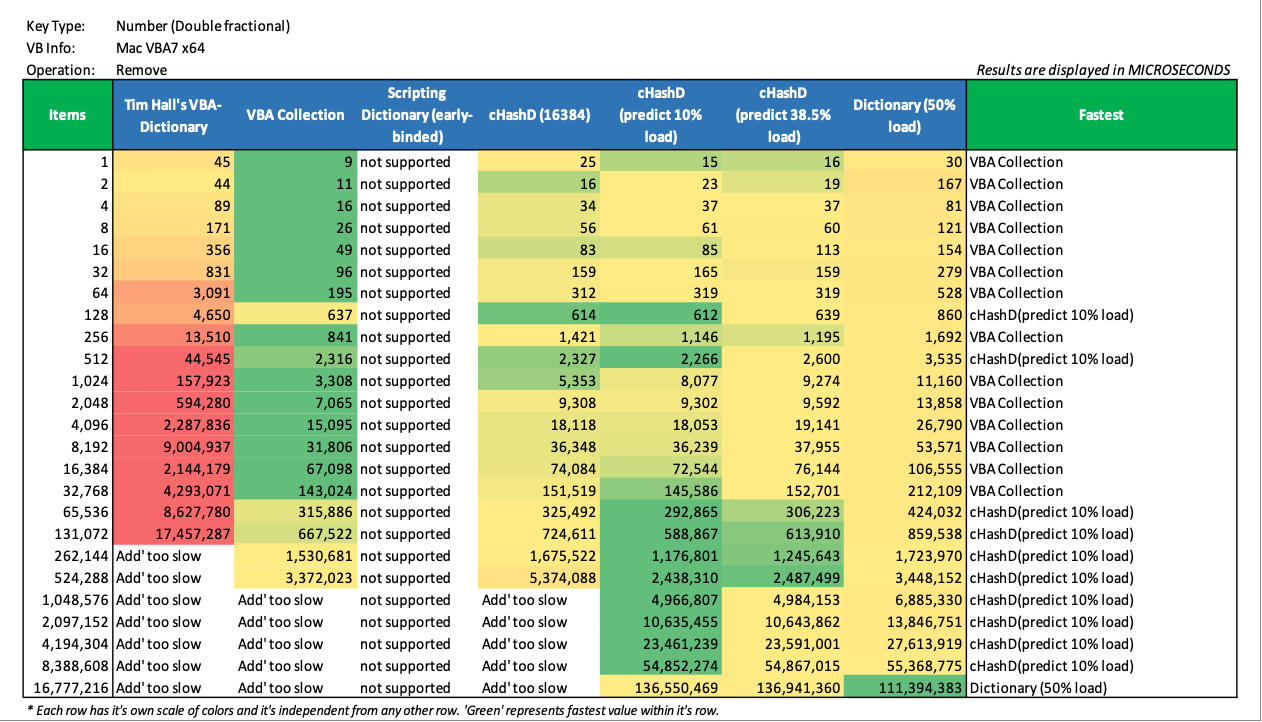Click the 'cHashD (16384)' column header

coord(538,115)
